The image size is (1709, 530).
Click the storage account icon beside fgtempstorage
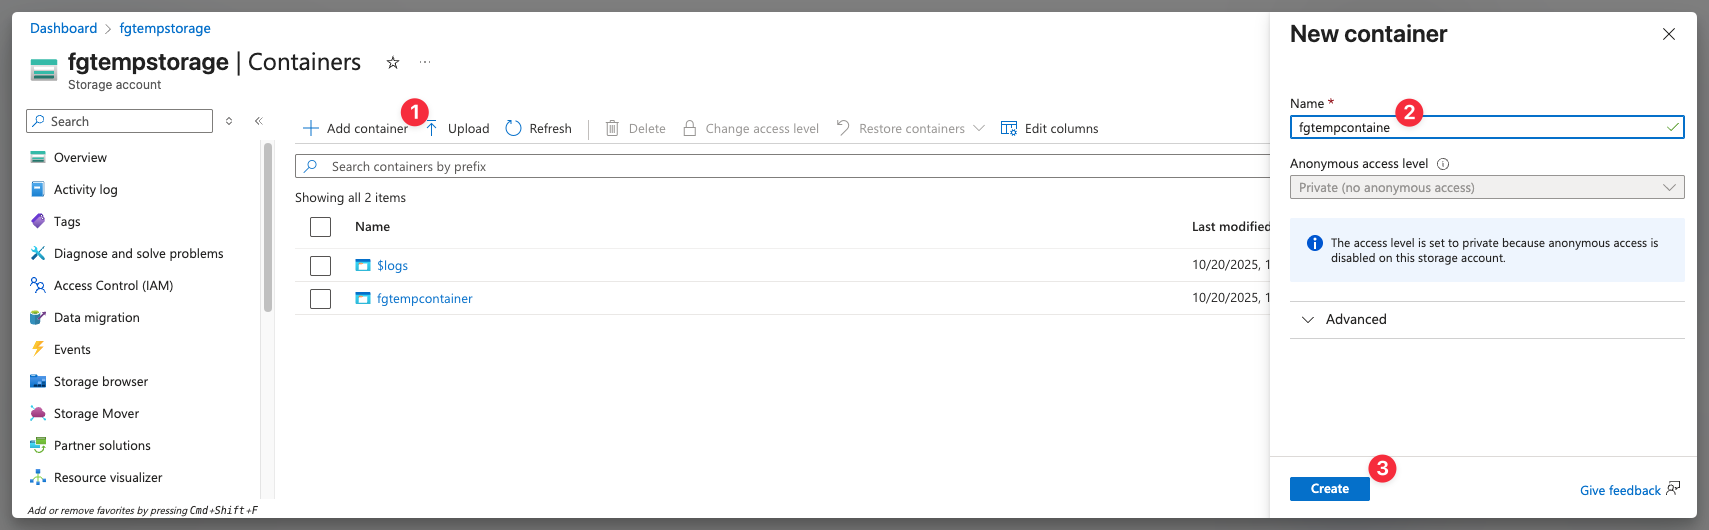tap(44, 70)
